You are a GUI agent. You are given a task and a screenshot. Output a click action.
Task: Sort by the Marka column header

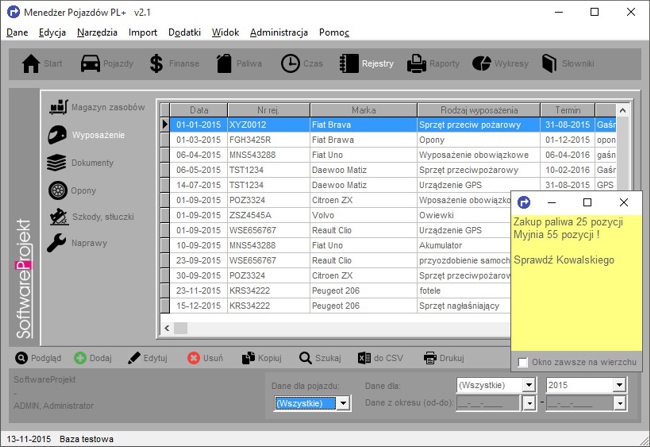pyautogui.click(x=364, y=110)
